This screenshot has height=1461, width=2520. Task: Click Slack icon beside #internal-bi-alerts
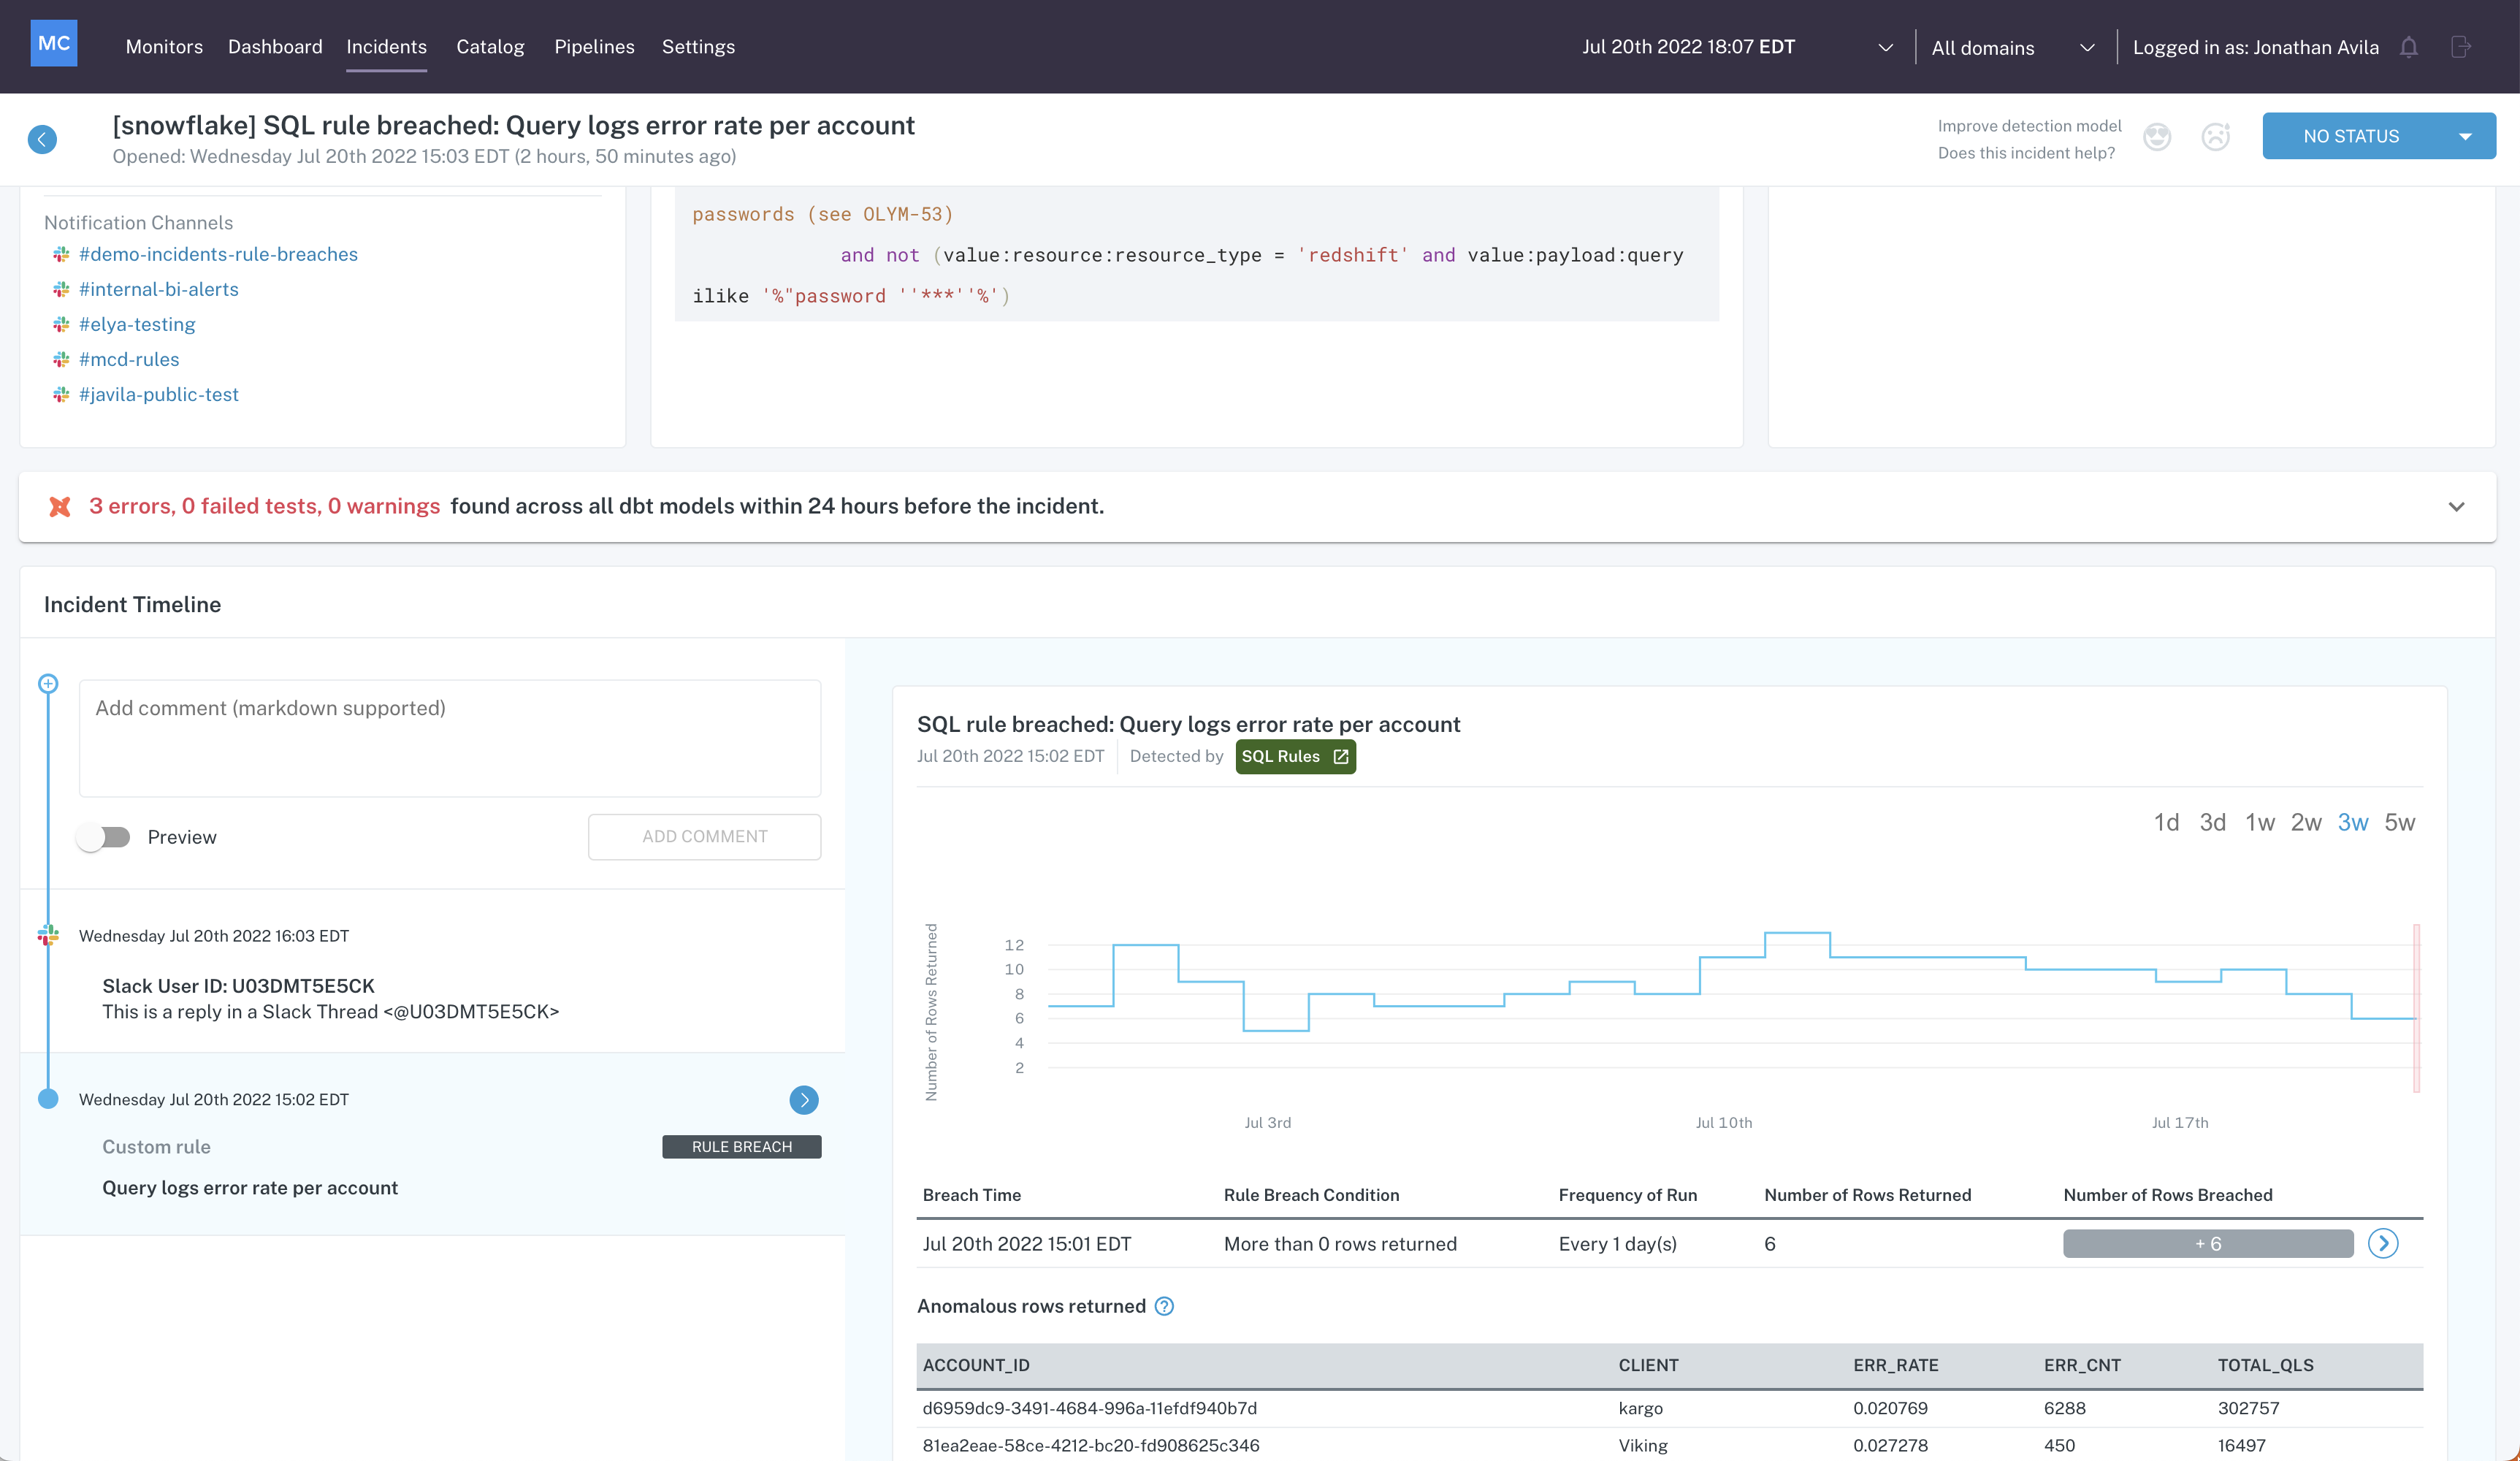coord(61,289)
